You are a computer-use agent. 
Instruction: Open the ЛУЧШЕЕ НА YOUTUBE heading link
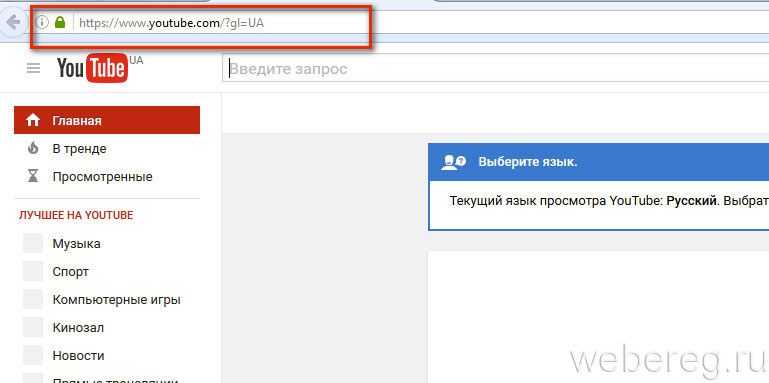[76, 215]
